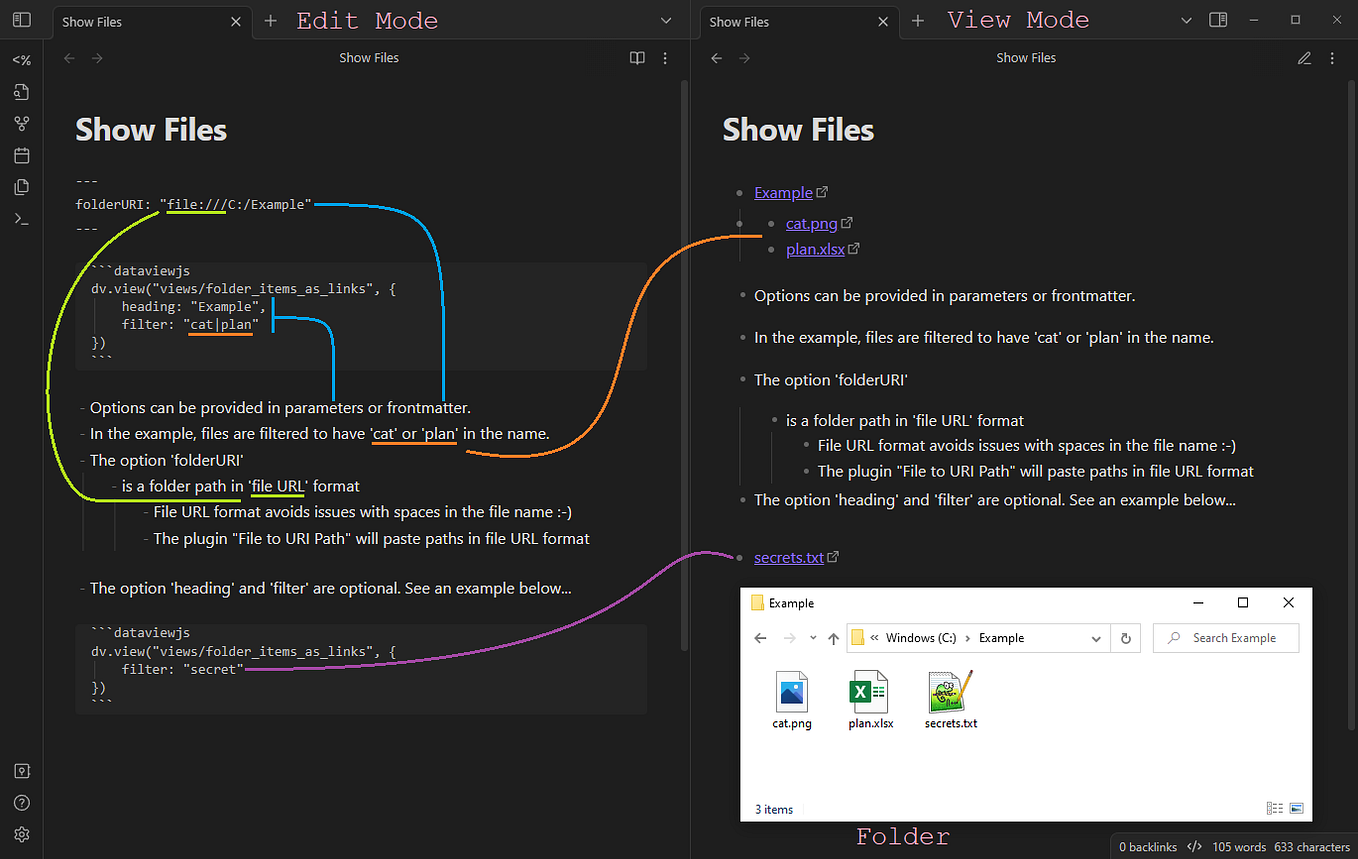Switch left pane to reading view
1358x859 pixels.
[637, 58]
